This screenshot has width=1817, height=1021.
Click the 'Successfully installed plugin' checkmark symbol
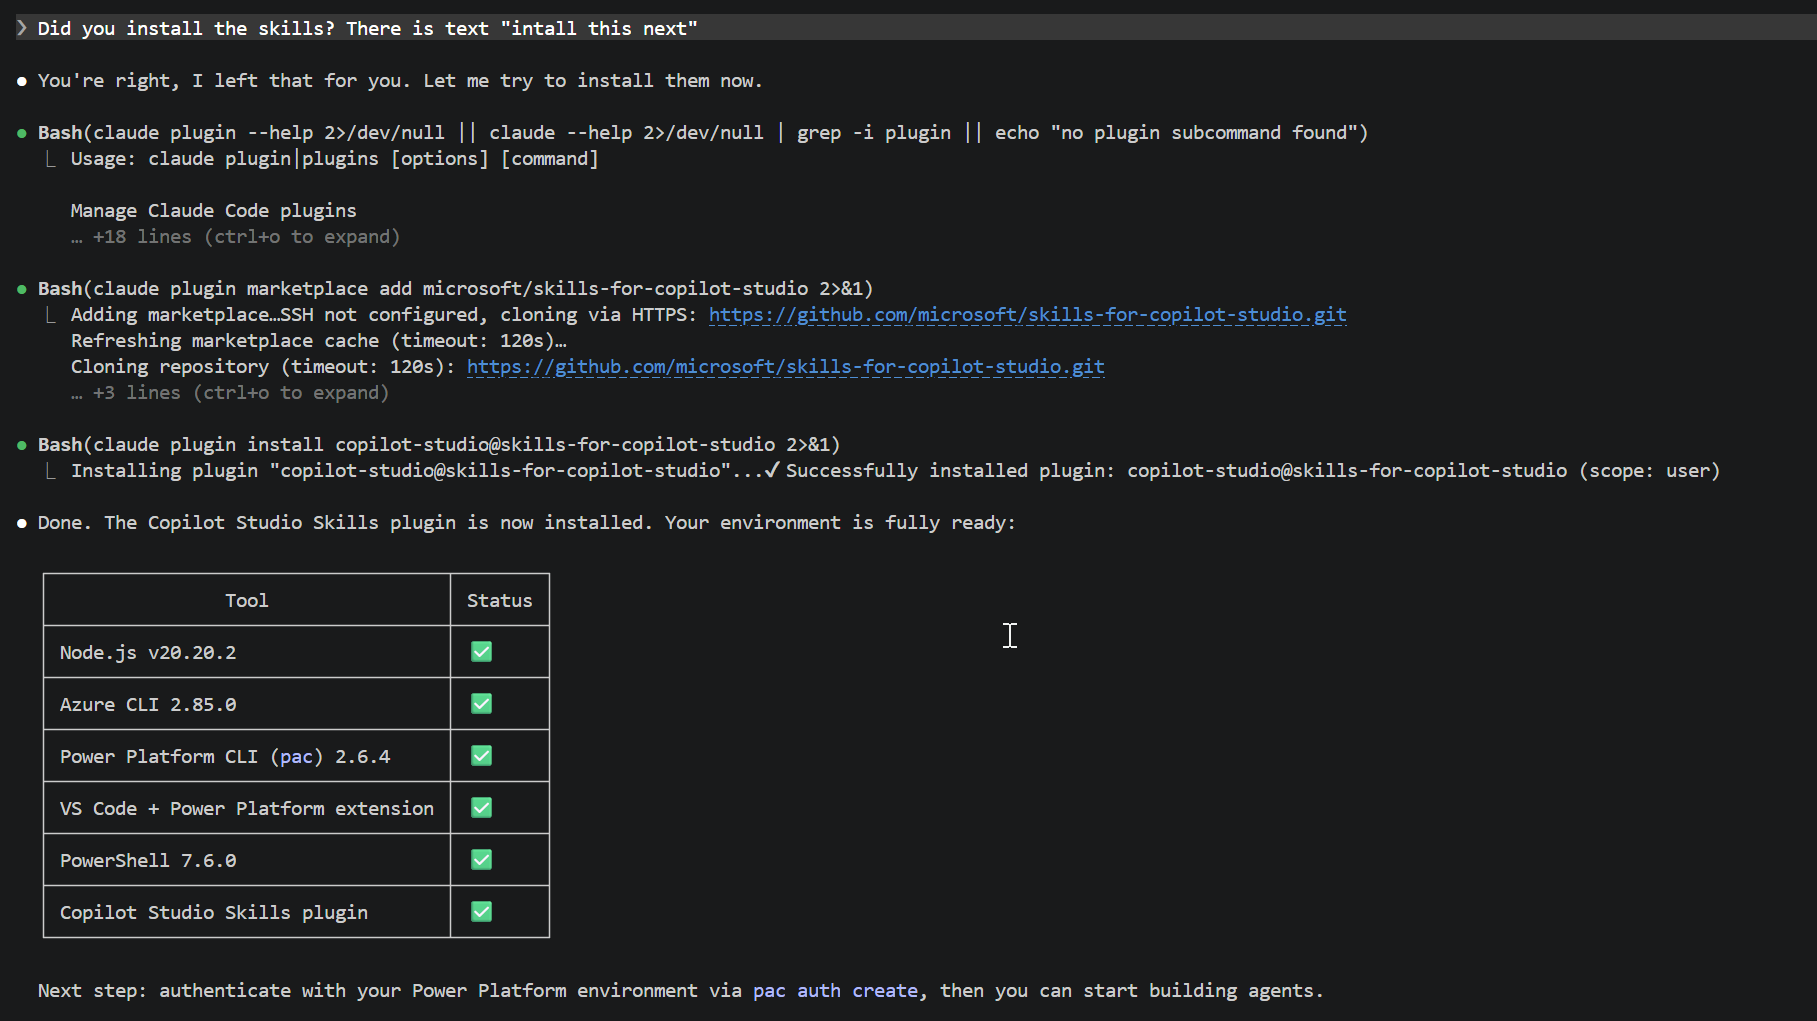tap(771, 470)
